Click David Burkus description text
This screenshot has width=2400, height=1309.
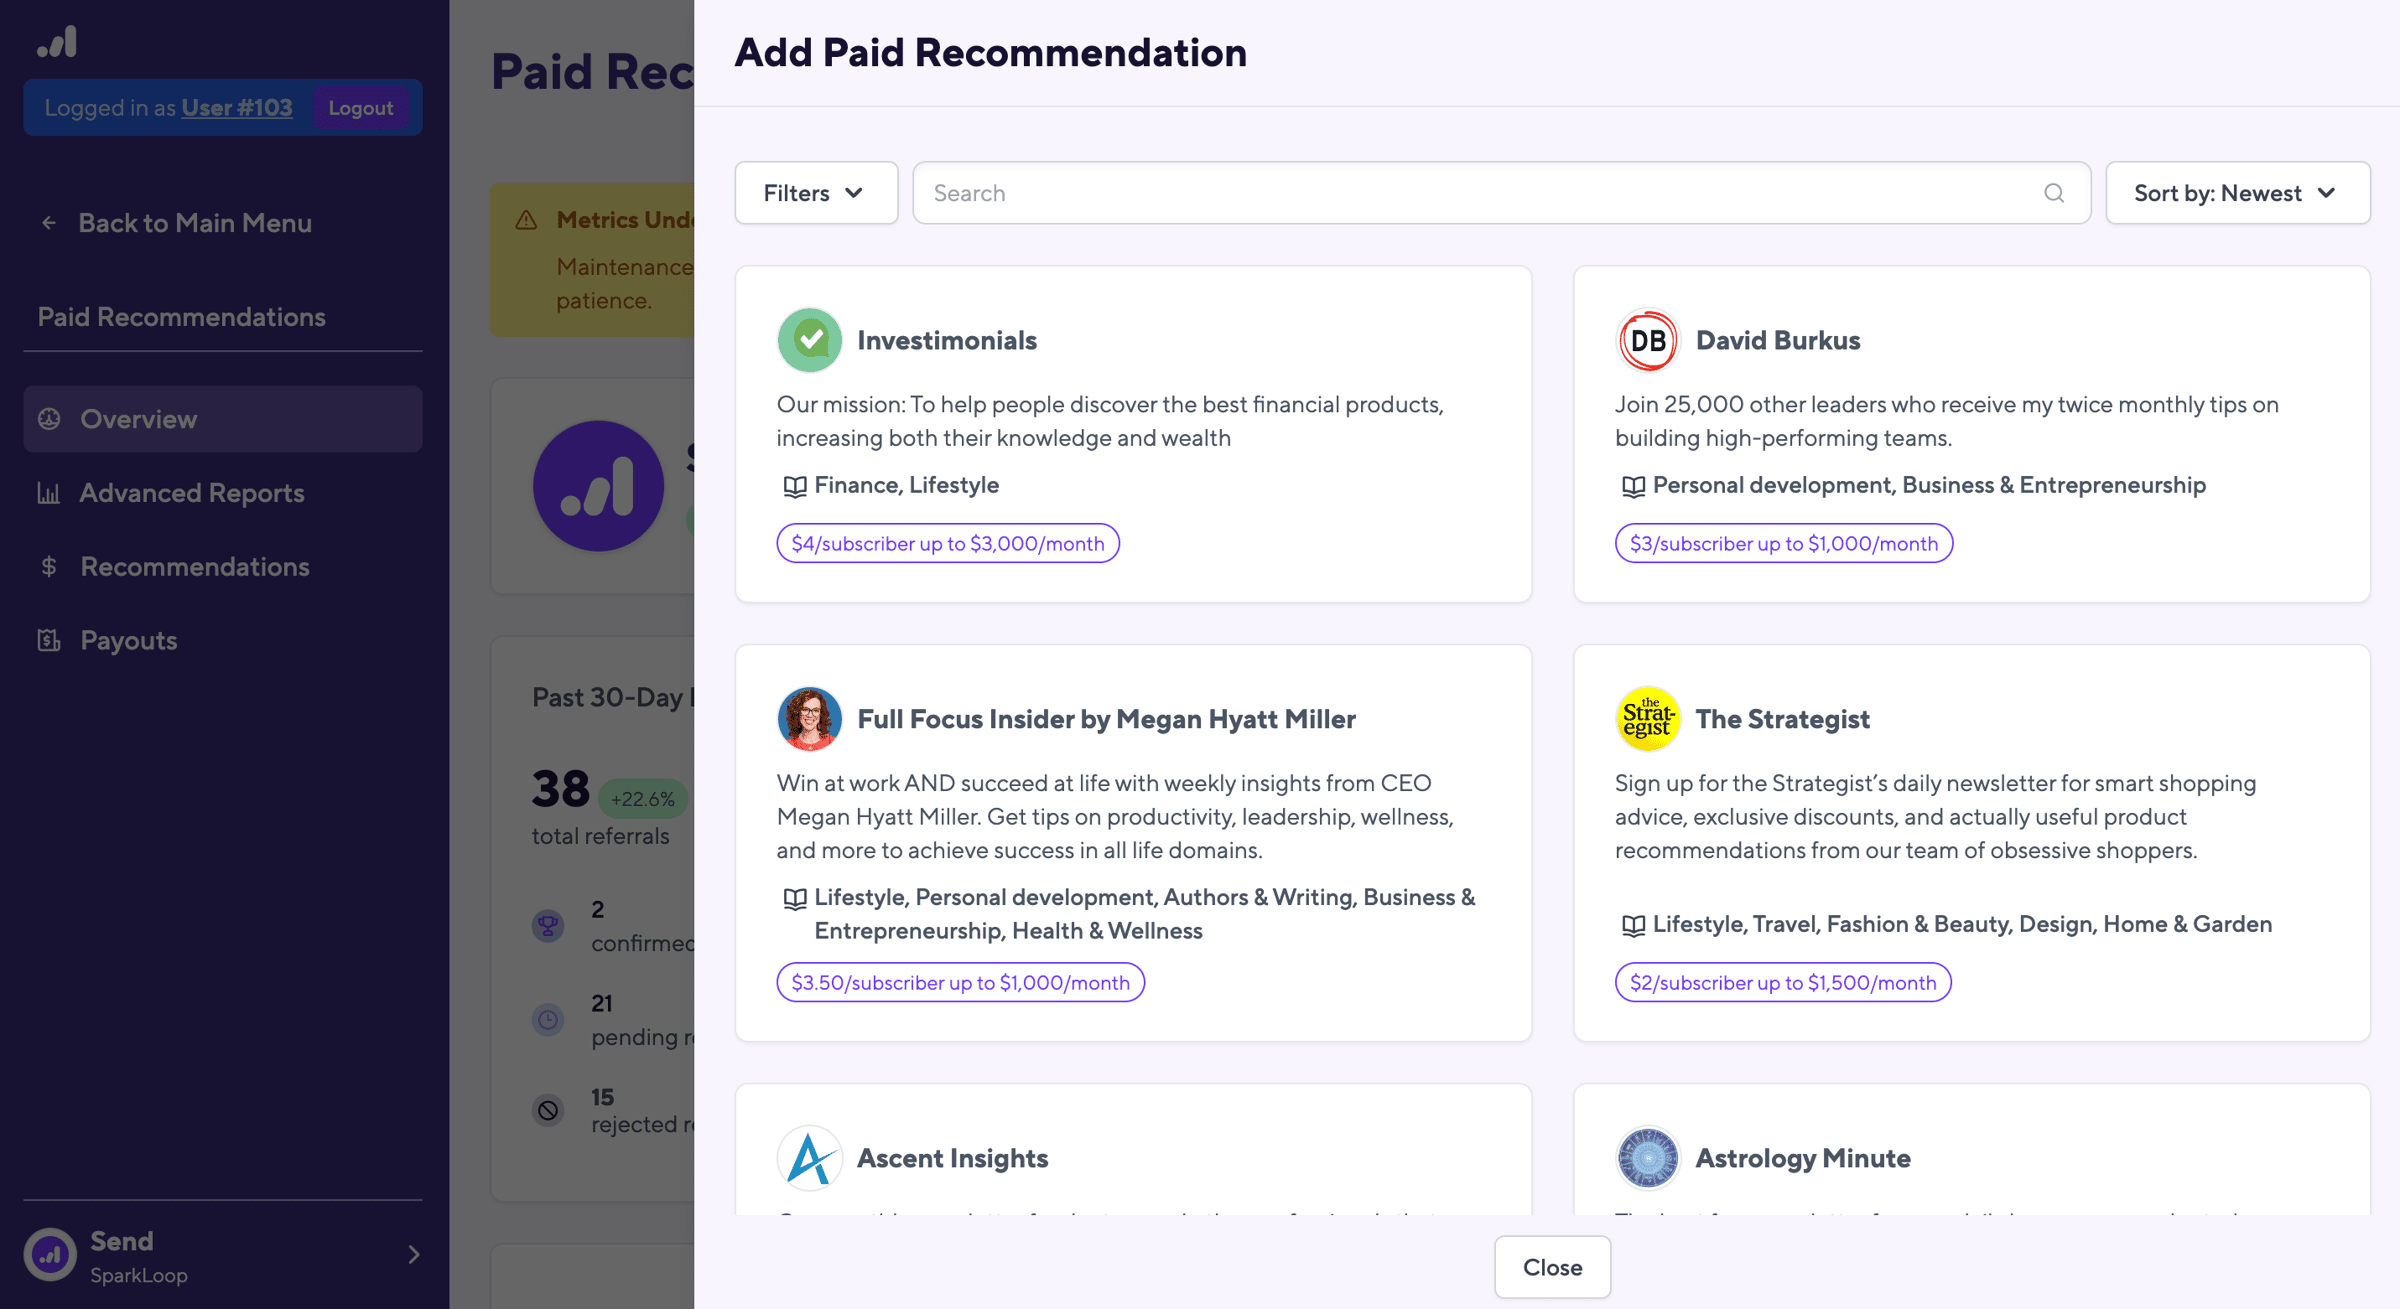[1947, 421]
